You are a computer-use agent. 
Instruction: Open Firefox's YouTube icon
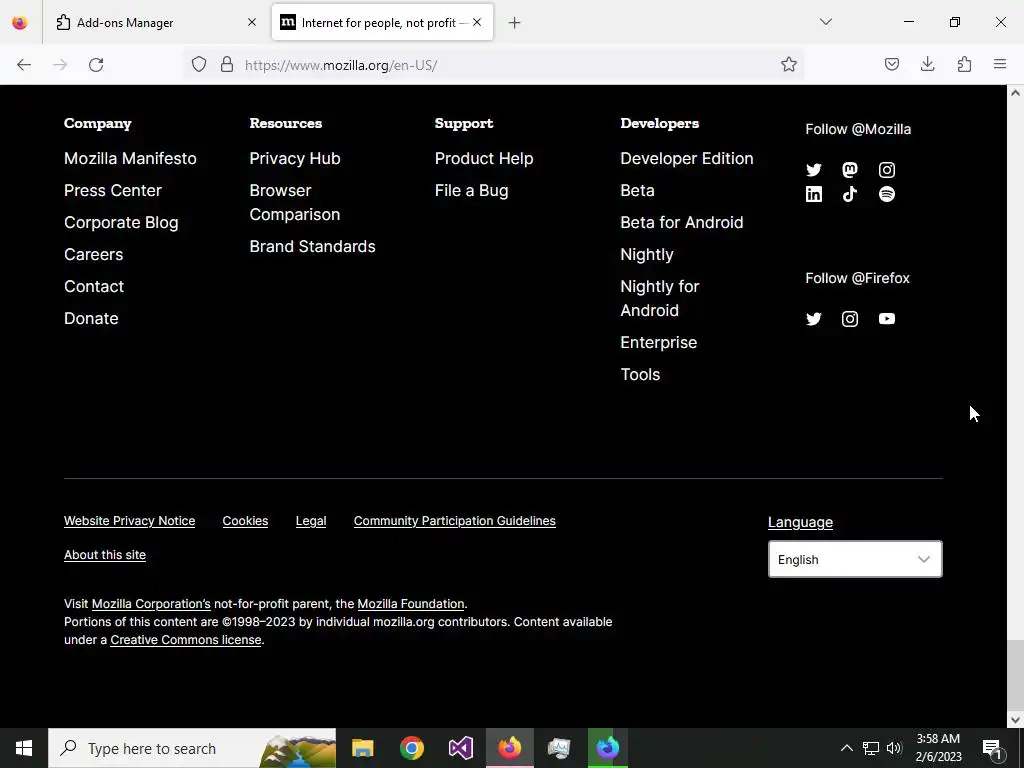tap(886, 319)
